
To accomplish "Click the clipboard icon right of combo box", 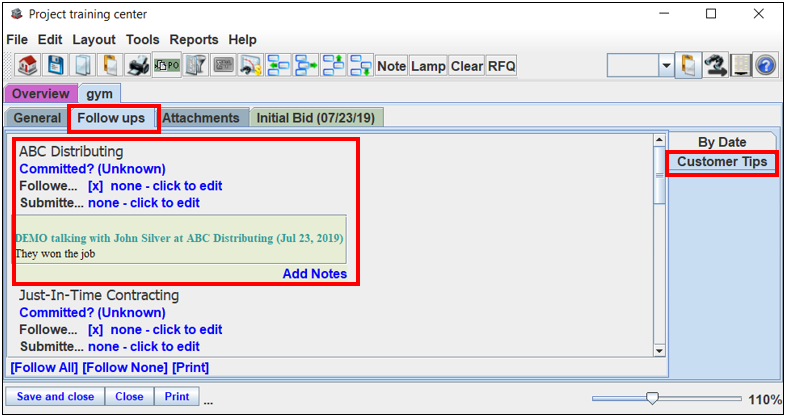I will [688, 66].
